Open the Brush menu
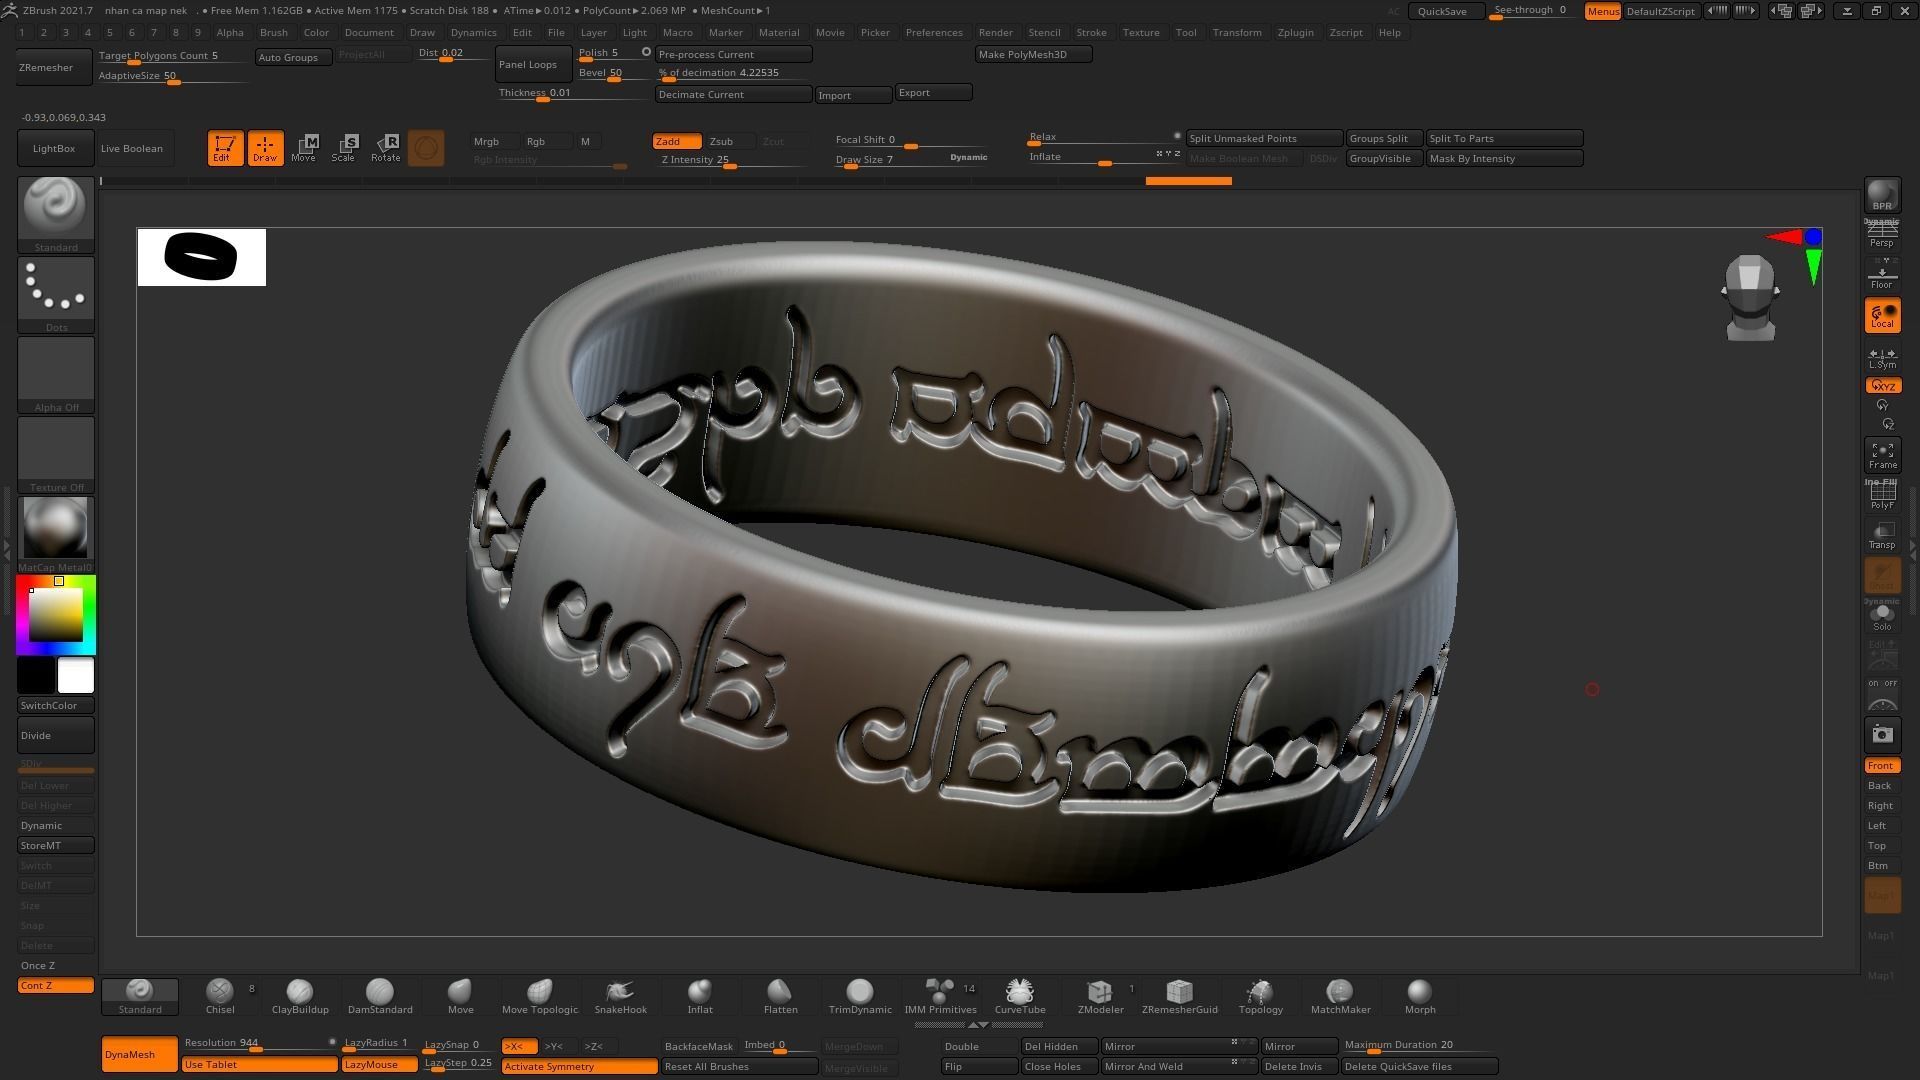 273,32
